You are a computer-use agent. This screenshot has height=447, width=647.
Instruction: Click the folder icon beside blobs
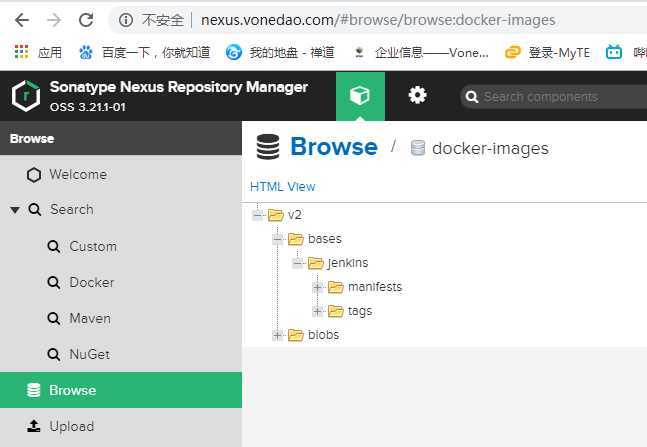tap(295, 335)
